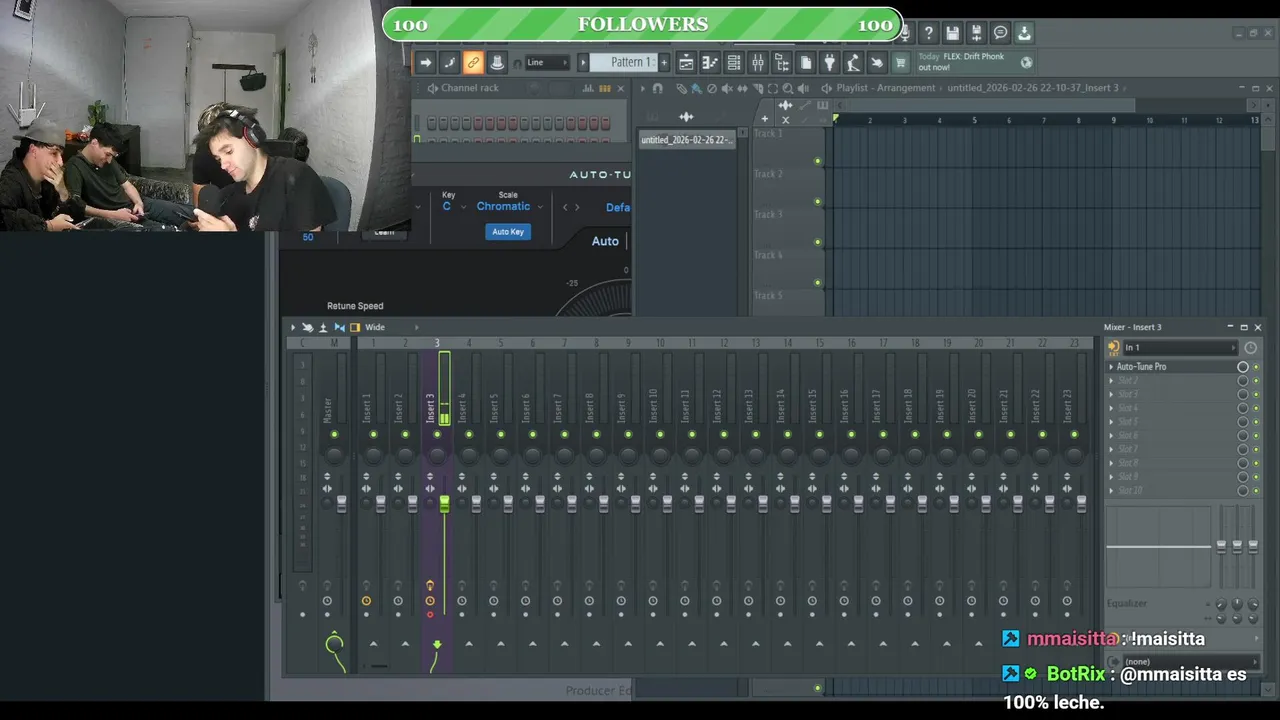1280x720 pixels.
Task: Toggle Playlist magnet snap icon
Action: coord(657,88)
